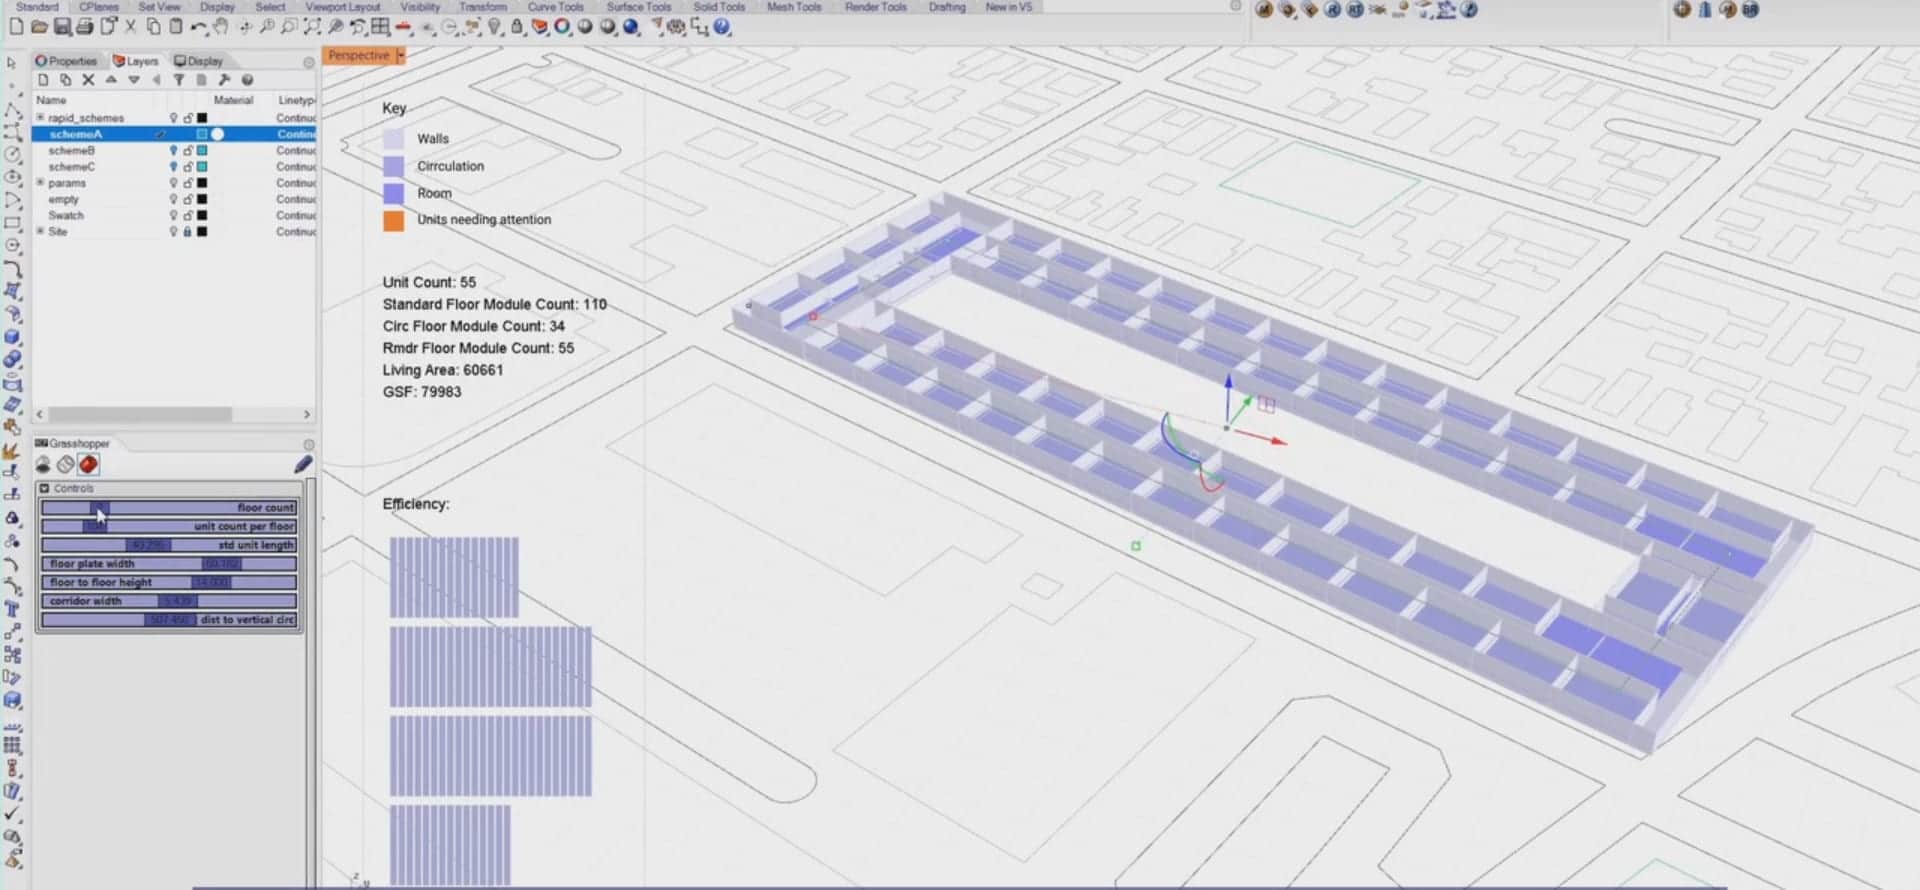Viewport: 1920px width, 890px height.
Task: Switch to the Properties panel tab
Action: tap(66, 61)
